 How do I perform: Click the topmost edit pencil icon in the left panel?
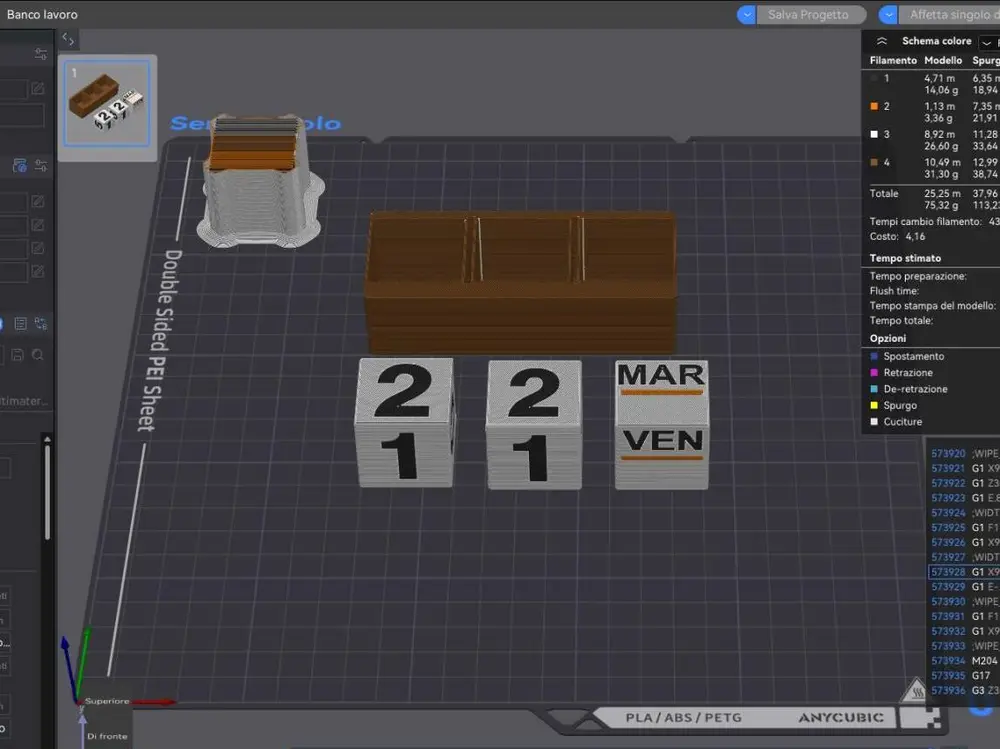[x=38, y=89]
